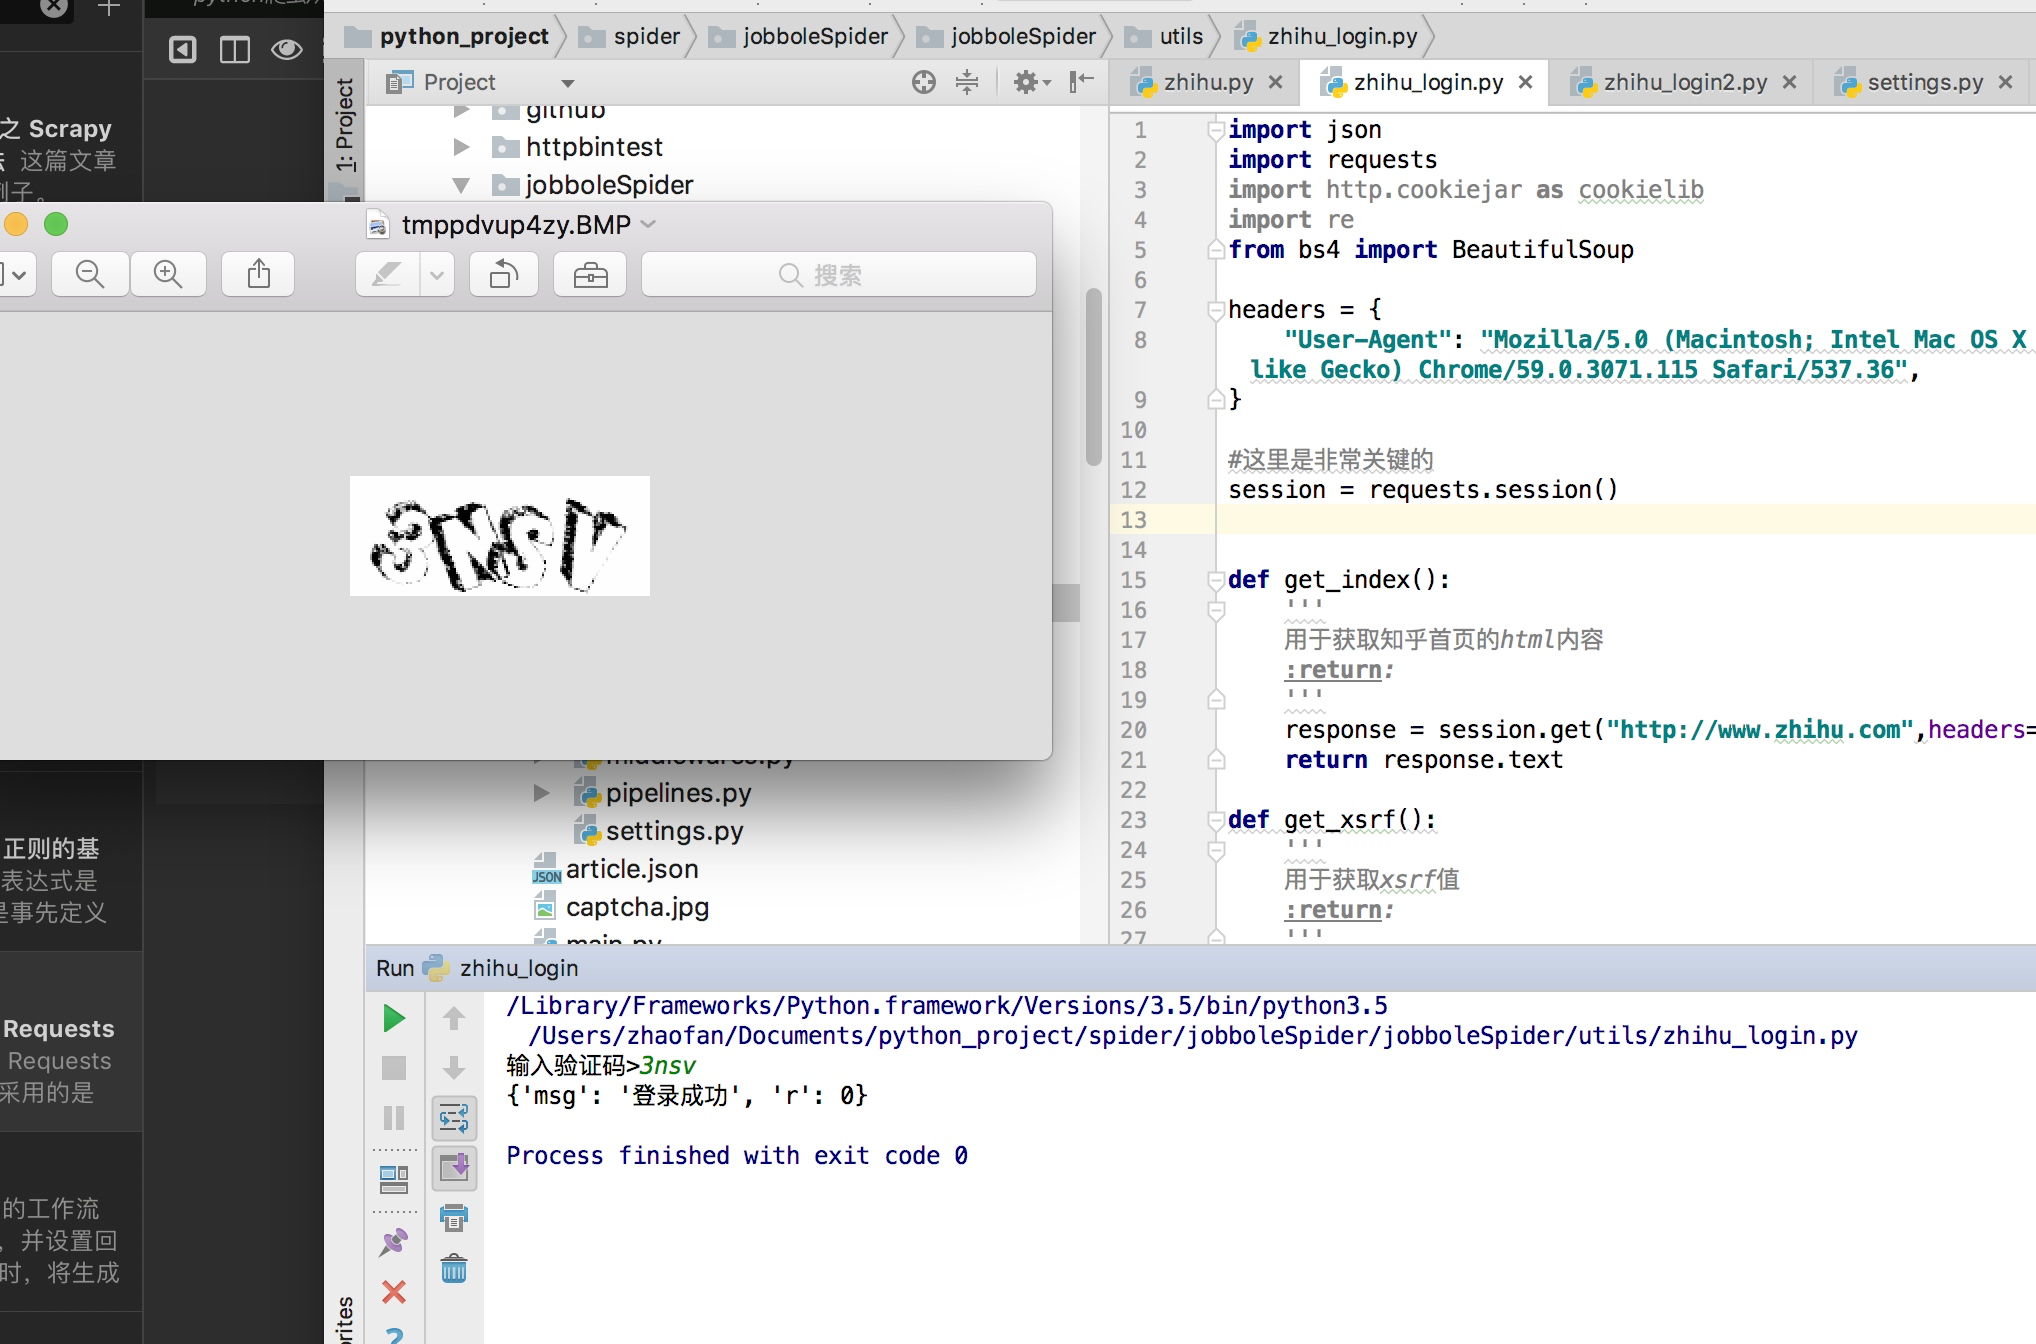Toggle the pin tab pushpin icon
The image size is (2036, 1344).
[x=394, y=1242]
